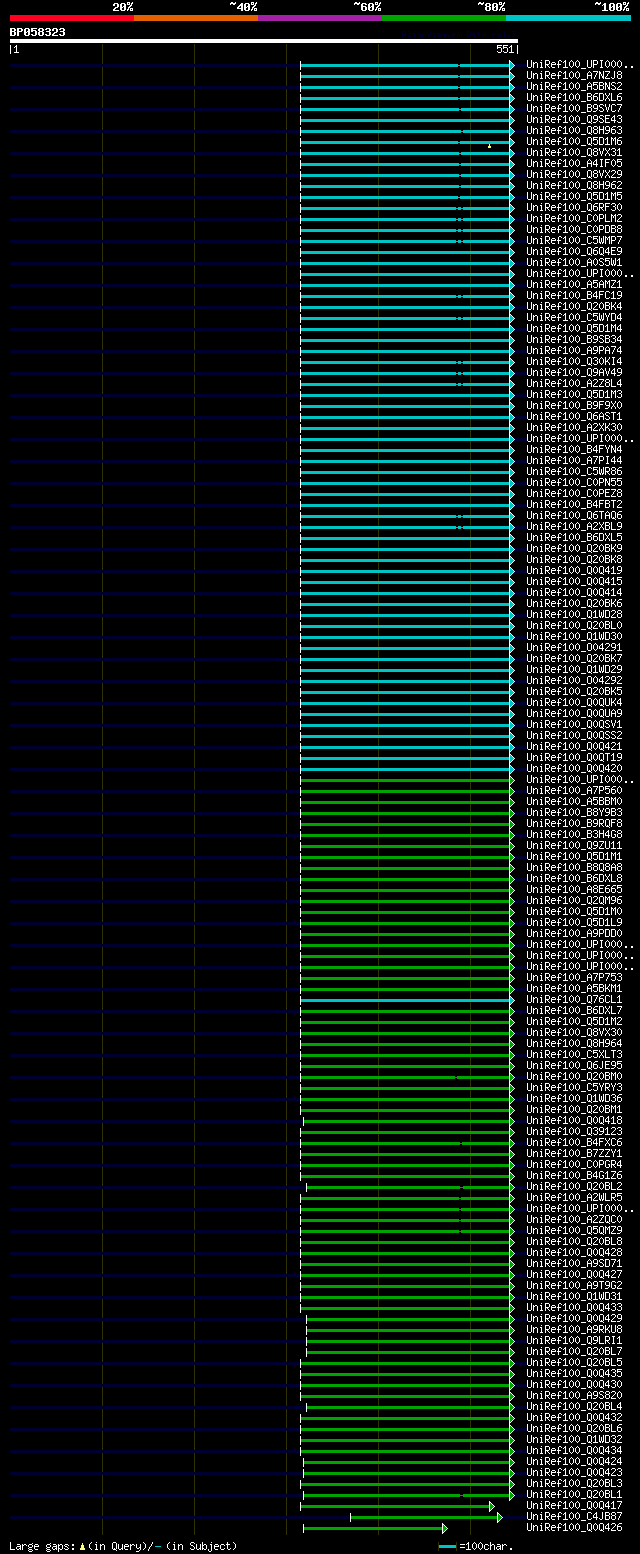
Task: Click the UniRef100_Q9ZU11 label
Action: (x=574, y=845)
